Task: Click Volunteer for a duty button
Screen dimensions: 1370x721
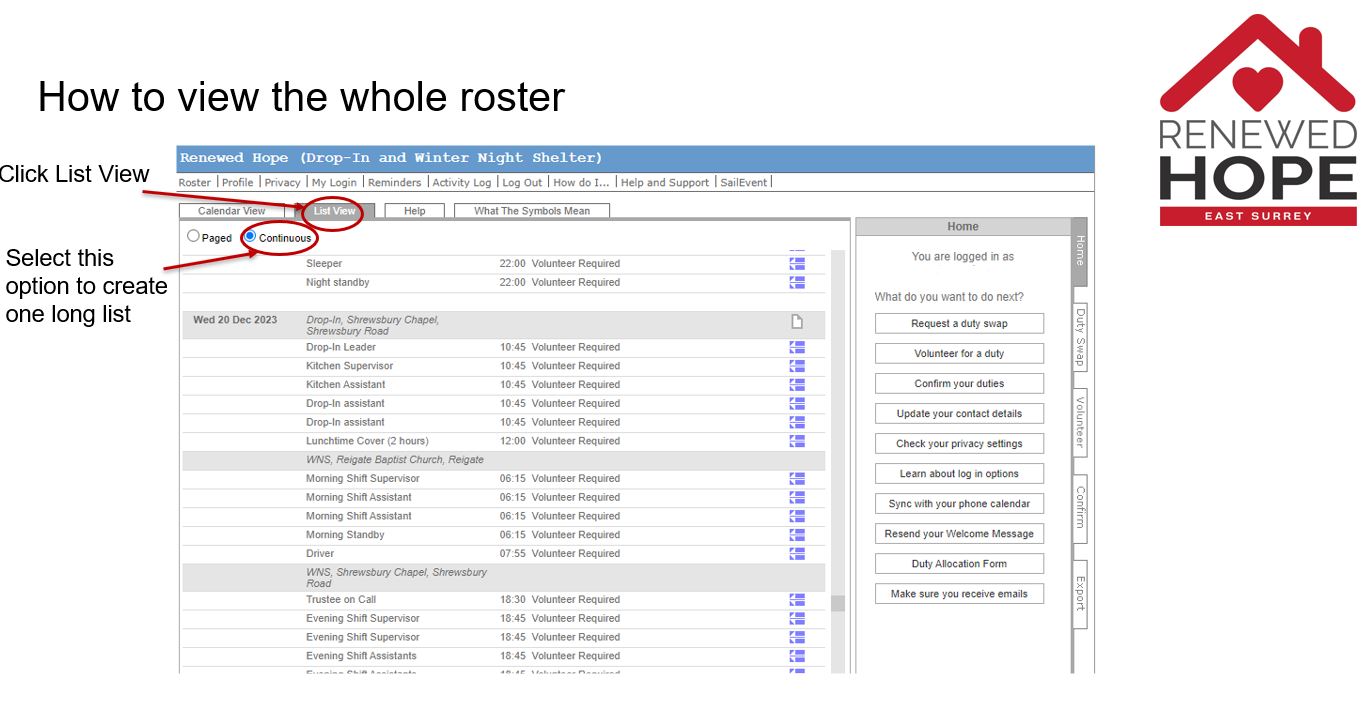Action: point(959,354)
